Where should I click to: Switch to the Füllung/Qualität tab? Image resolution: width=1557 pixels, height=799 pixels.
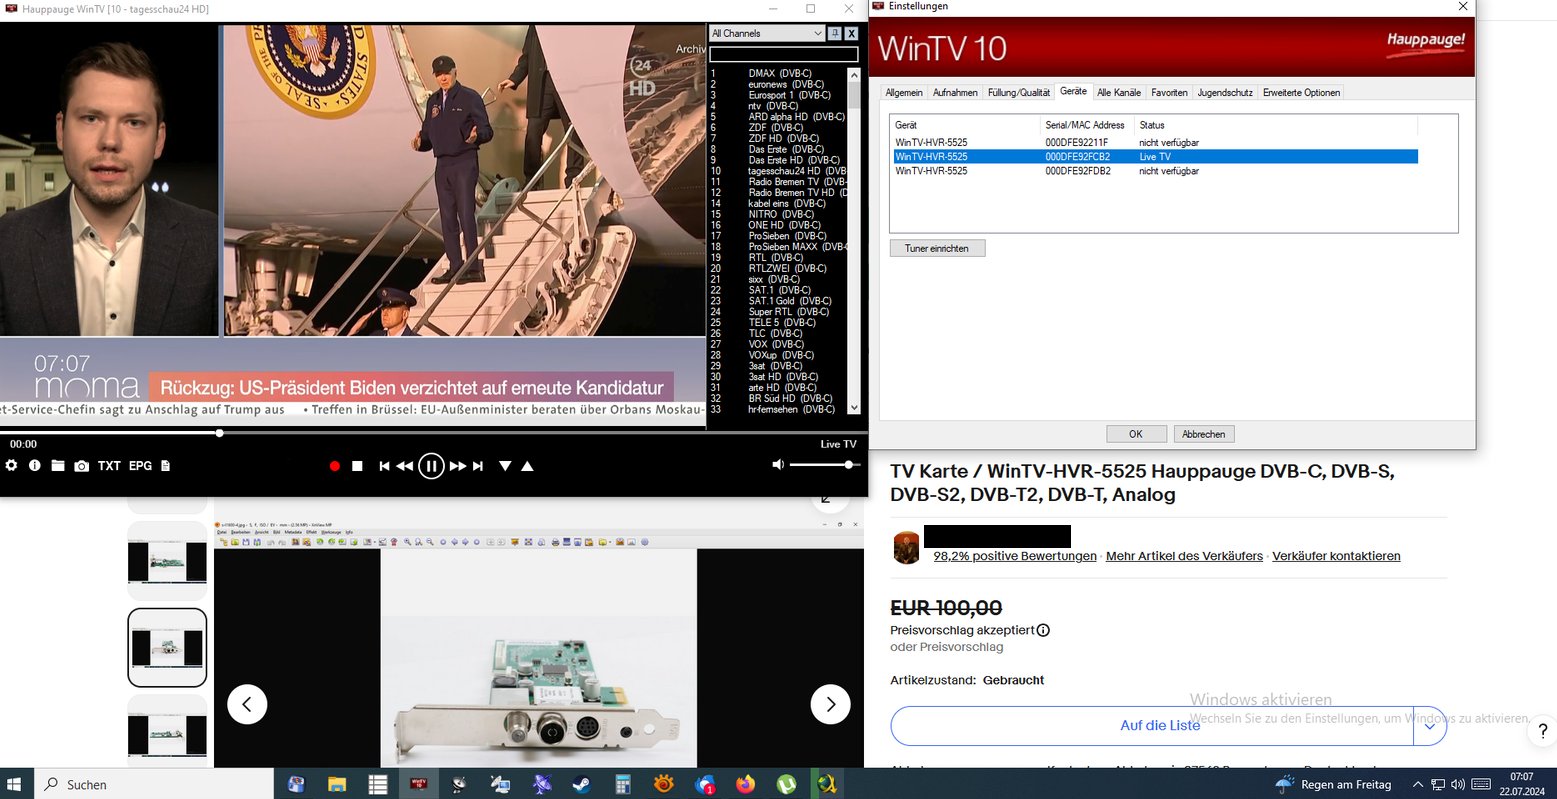pos(1018,93)
